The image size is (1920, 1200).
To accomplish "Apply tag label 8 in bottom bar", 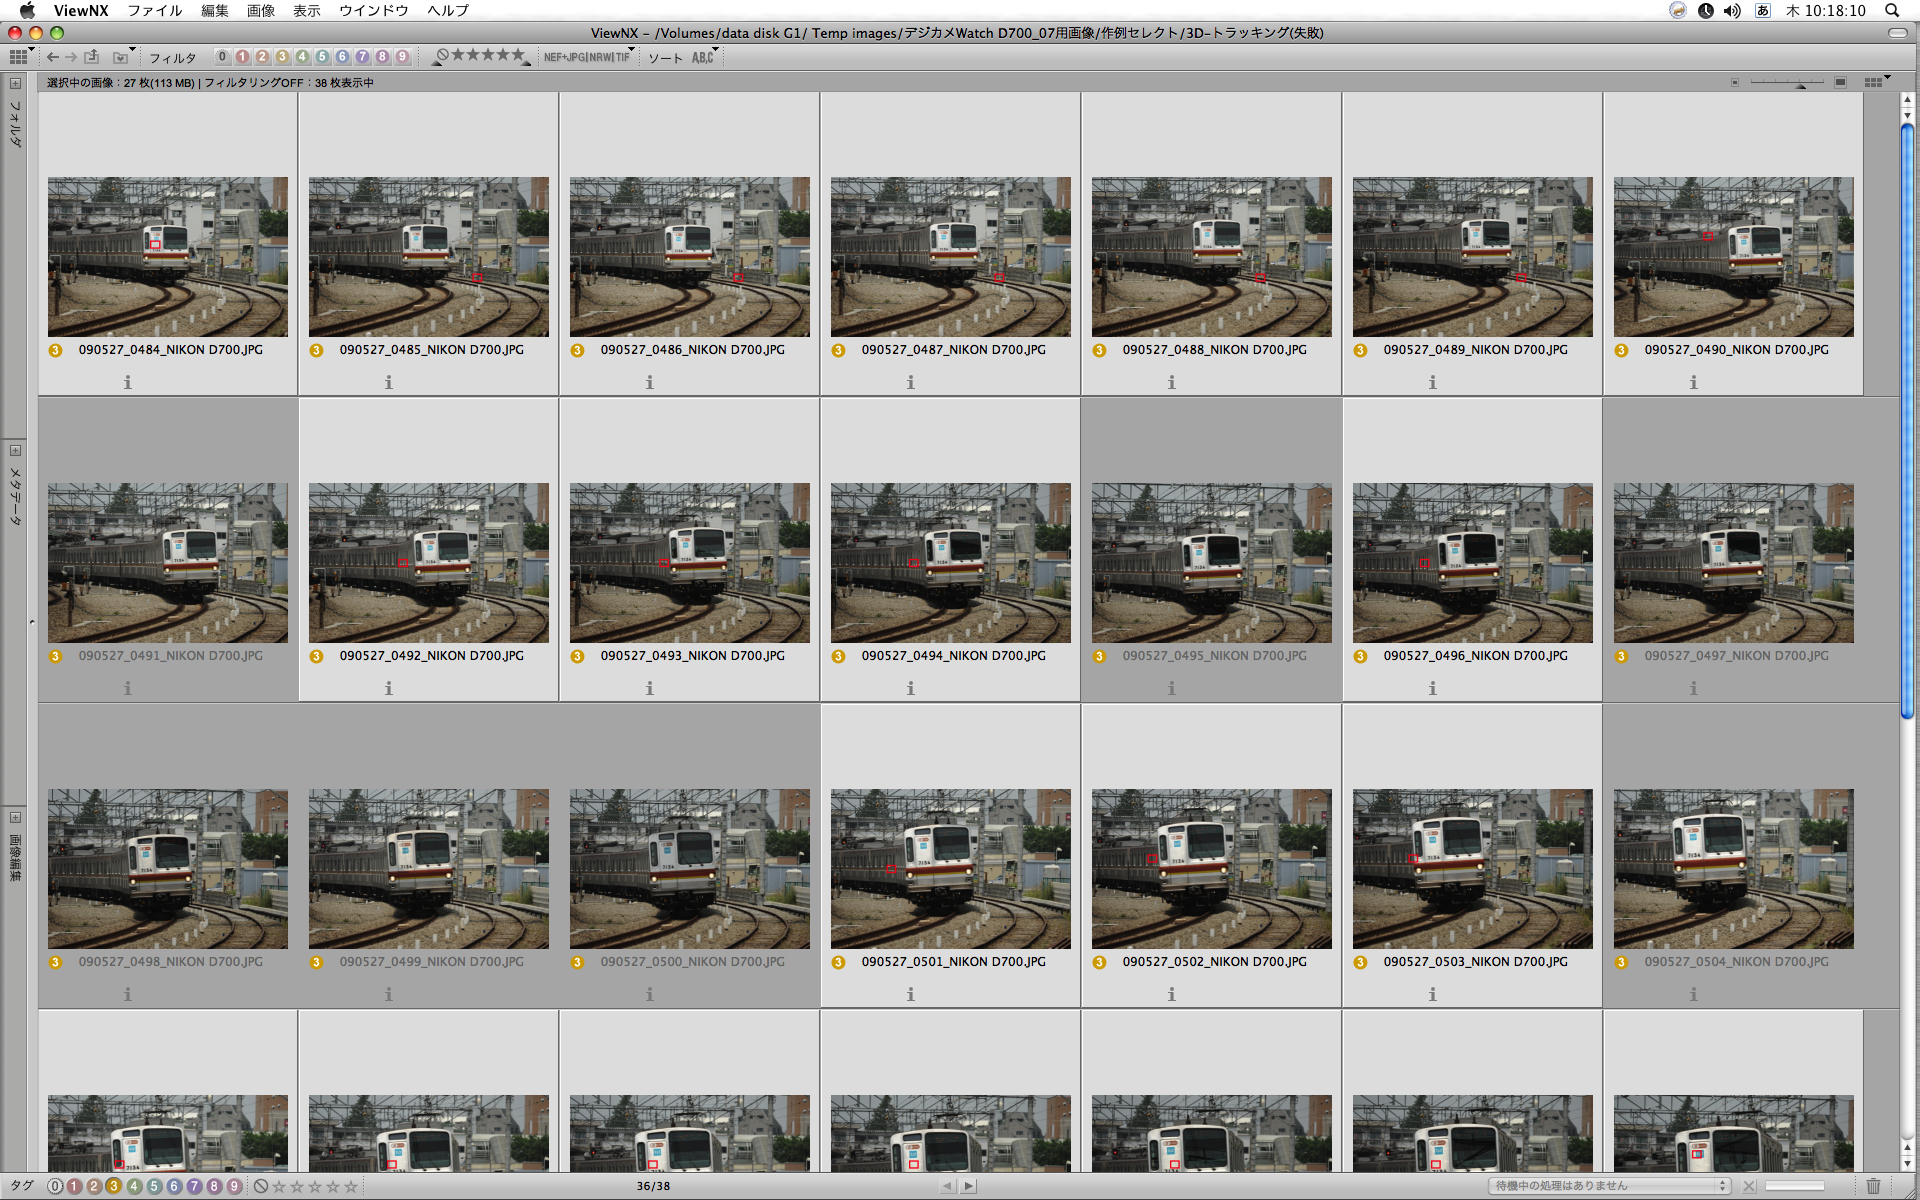I will [214, 1186].
